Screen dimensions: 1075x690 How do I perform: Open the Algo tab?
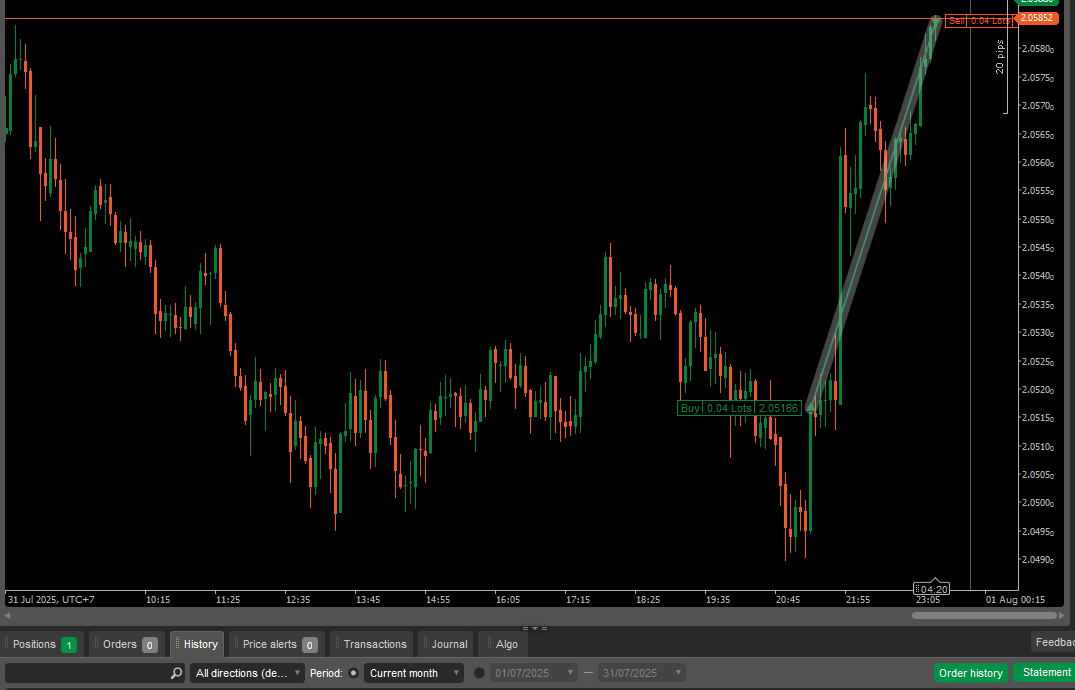point(503,645)
